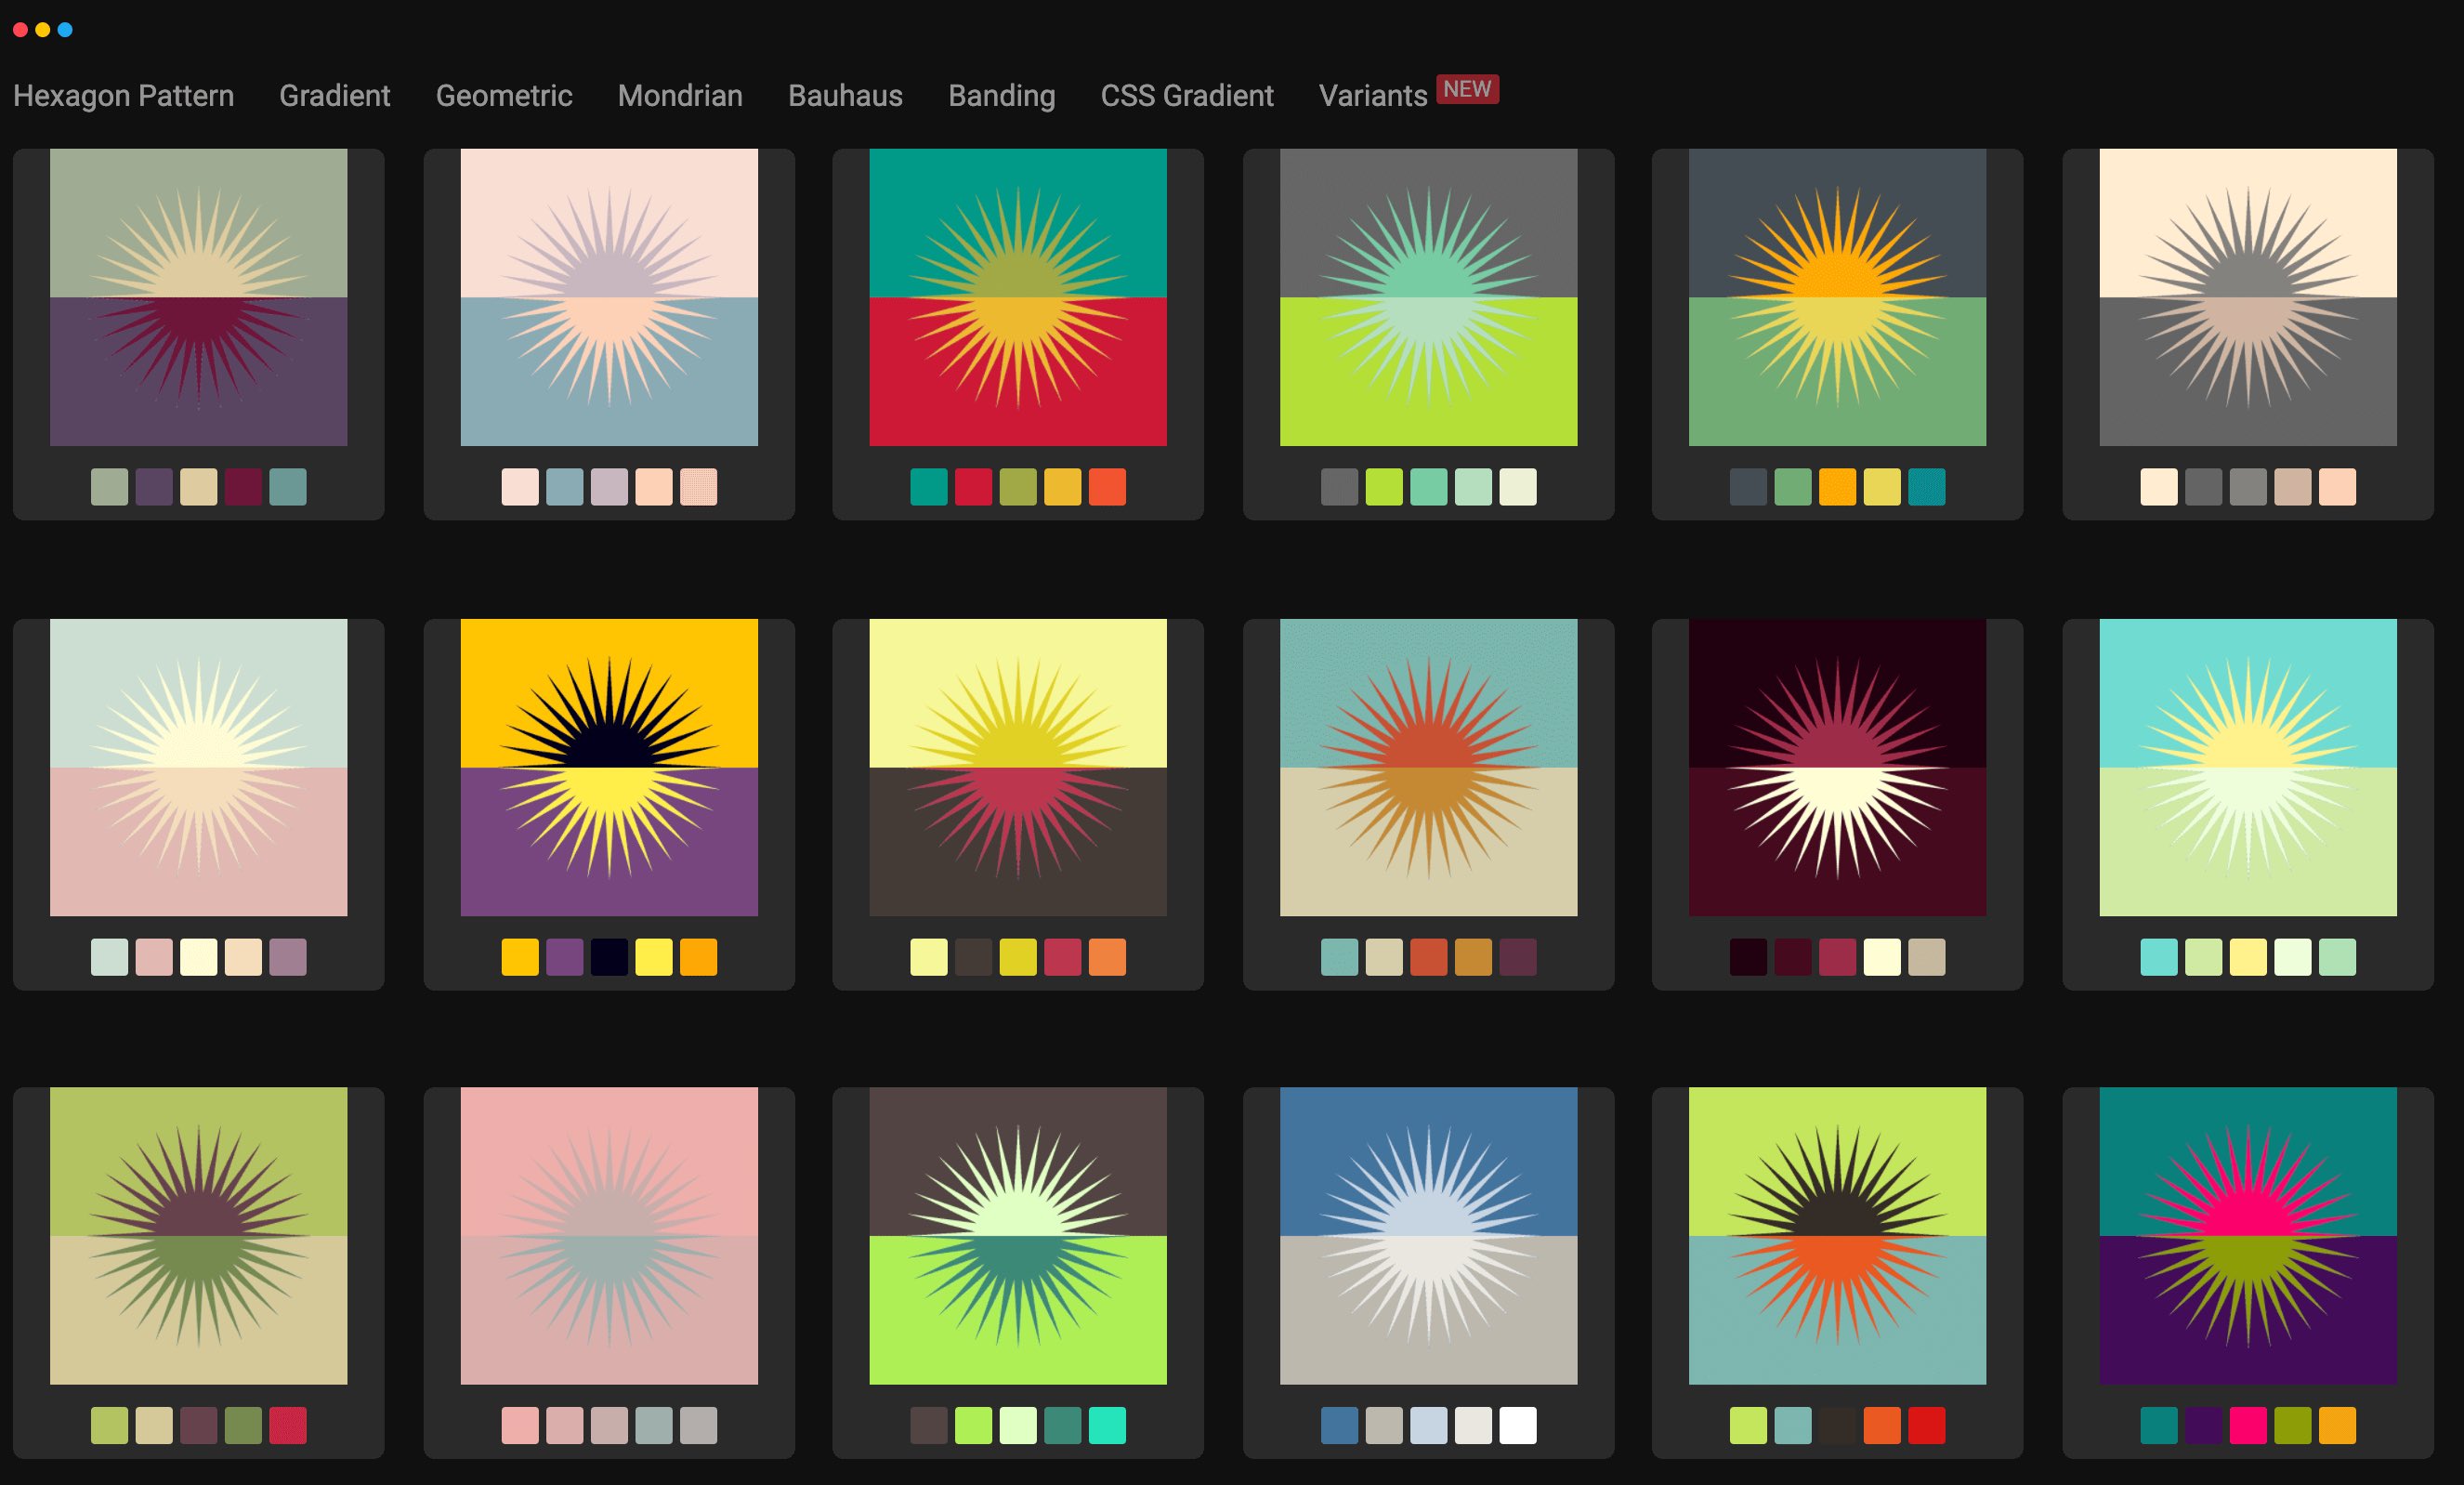The image size is (2464, 1485).
Task: Select the Geometric tab
Action: (x=503, y=96)
